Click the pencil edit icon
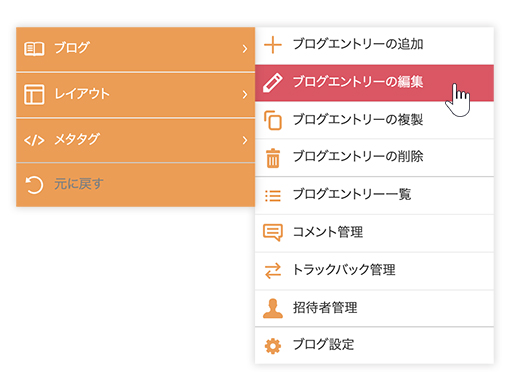The height and width of the screenshot is (382, 511). tap(273, 83)
